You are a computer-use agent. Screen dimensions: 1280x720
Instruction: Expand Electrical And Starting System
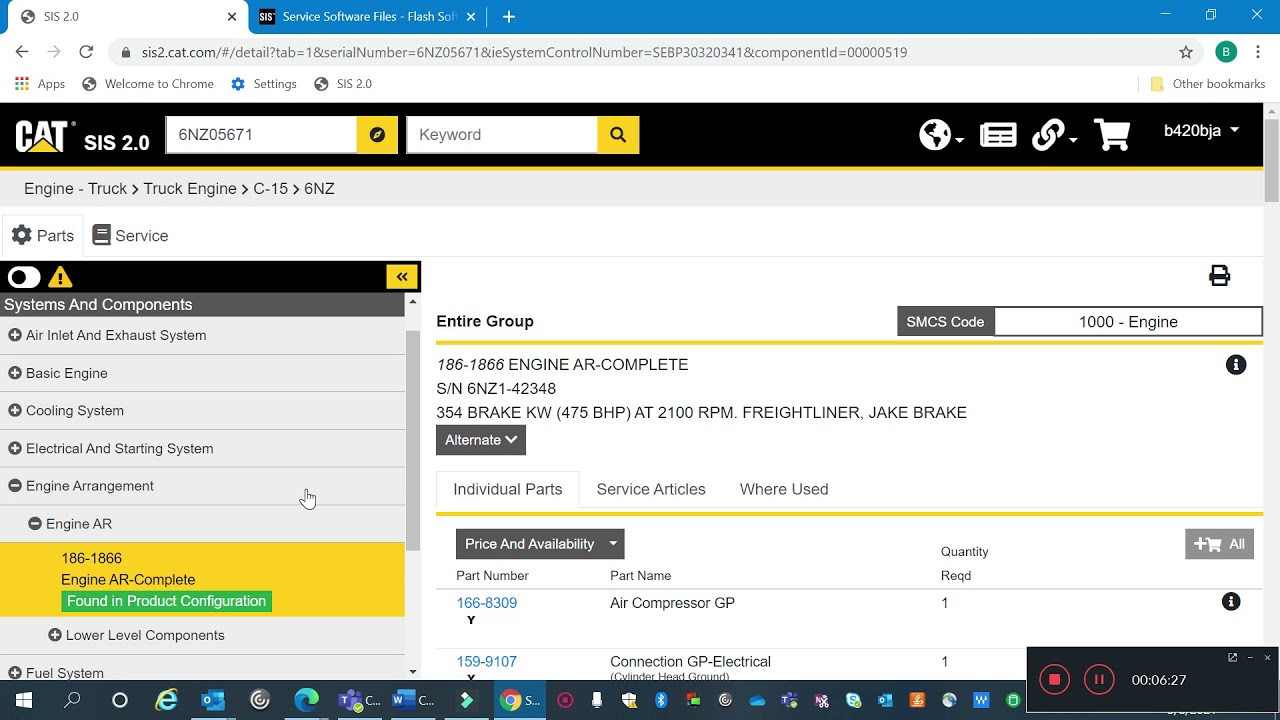(15, 448)
